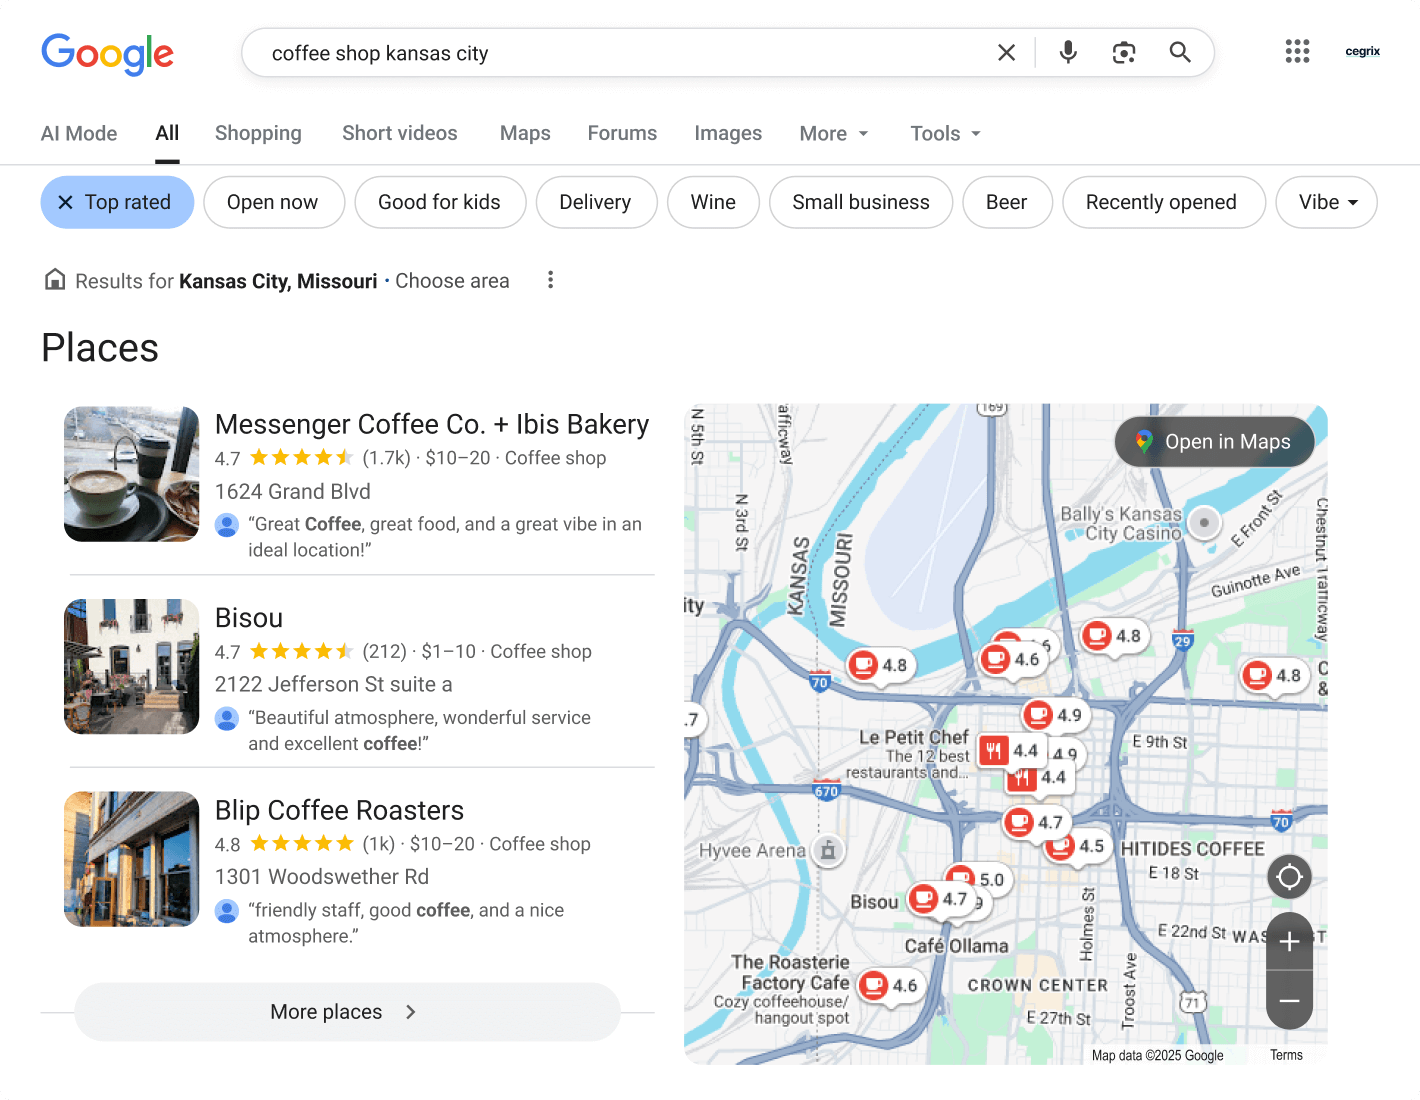The width and height of the screenshot is (1420, 1100).
Task: Select the 4.9 coffee pin on map
Action: click(x=1054, y=715)
